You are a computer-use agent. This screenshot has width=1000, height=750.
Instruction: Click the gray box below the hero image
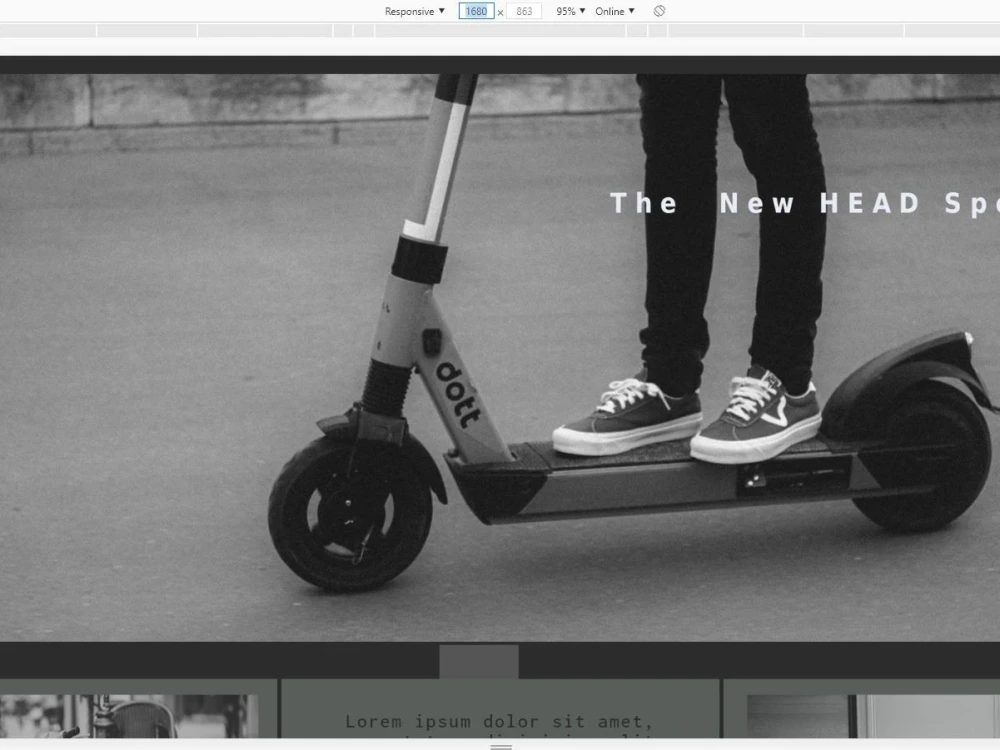coord(479,661)
